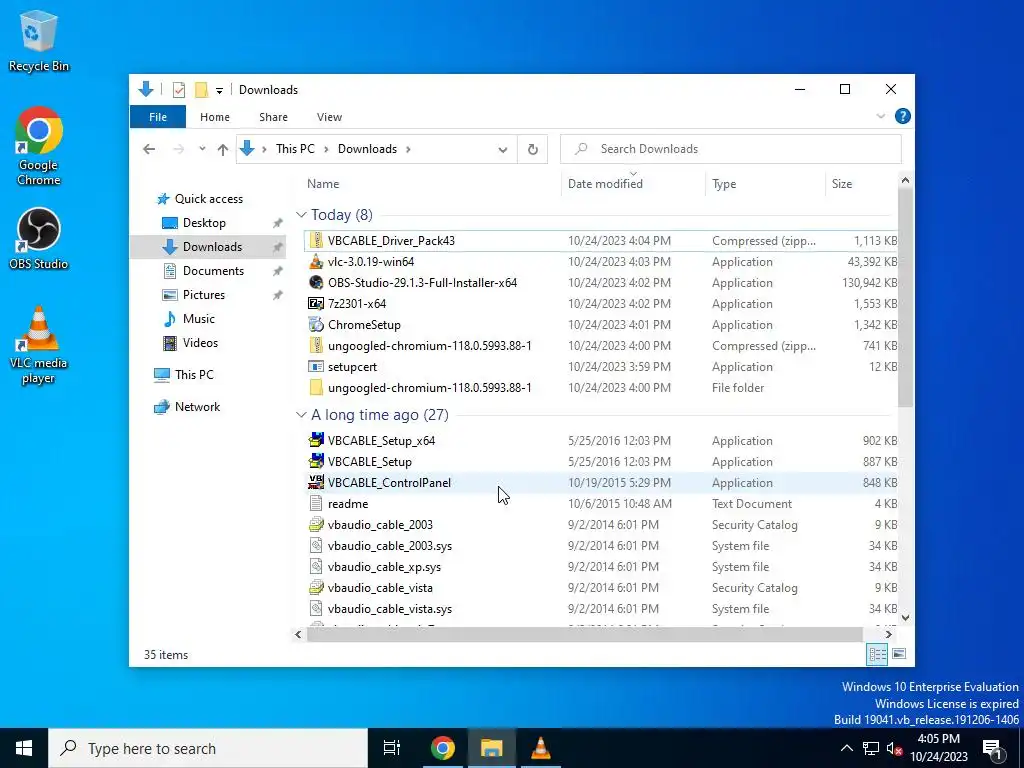The image size is (1024, 768).
Task: Go up one level with the Up arrow
Action: (x=223, y=150)
